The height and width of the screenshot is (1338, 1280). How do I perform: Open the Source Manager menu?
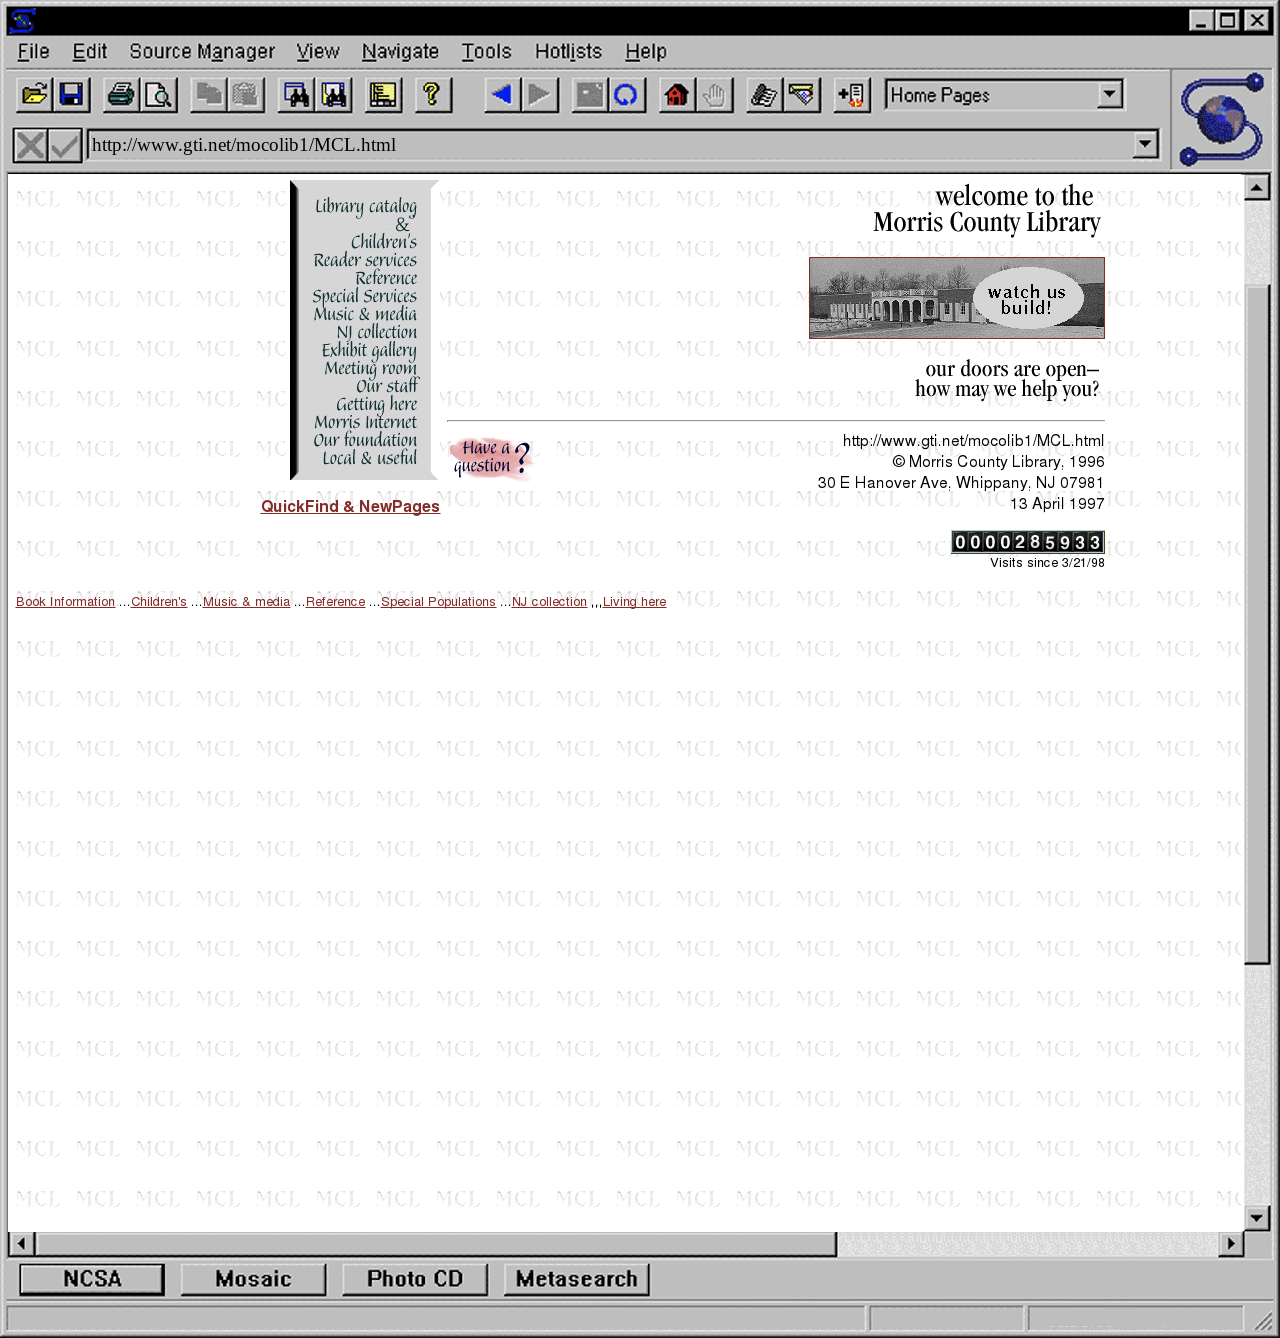pos(202,51)
